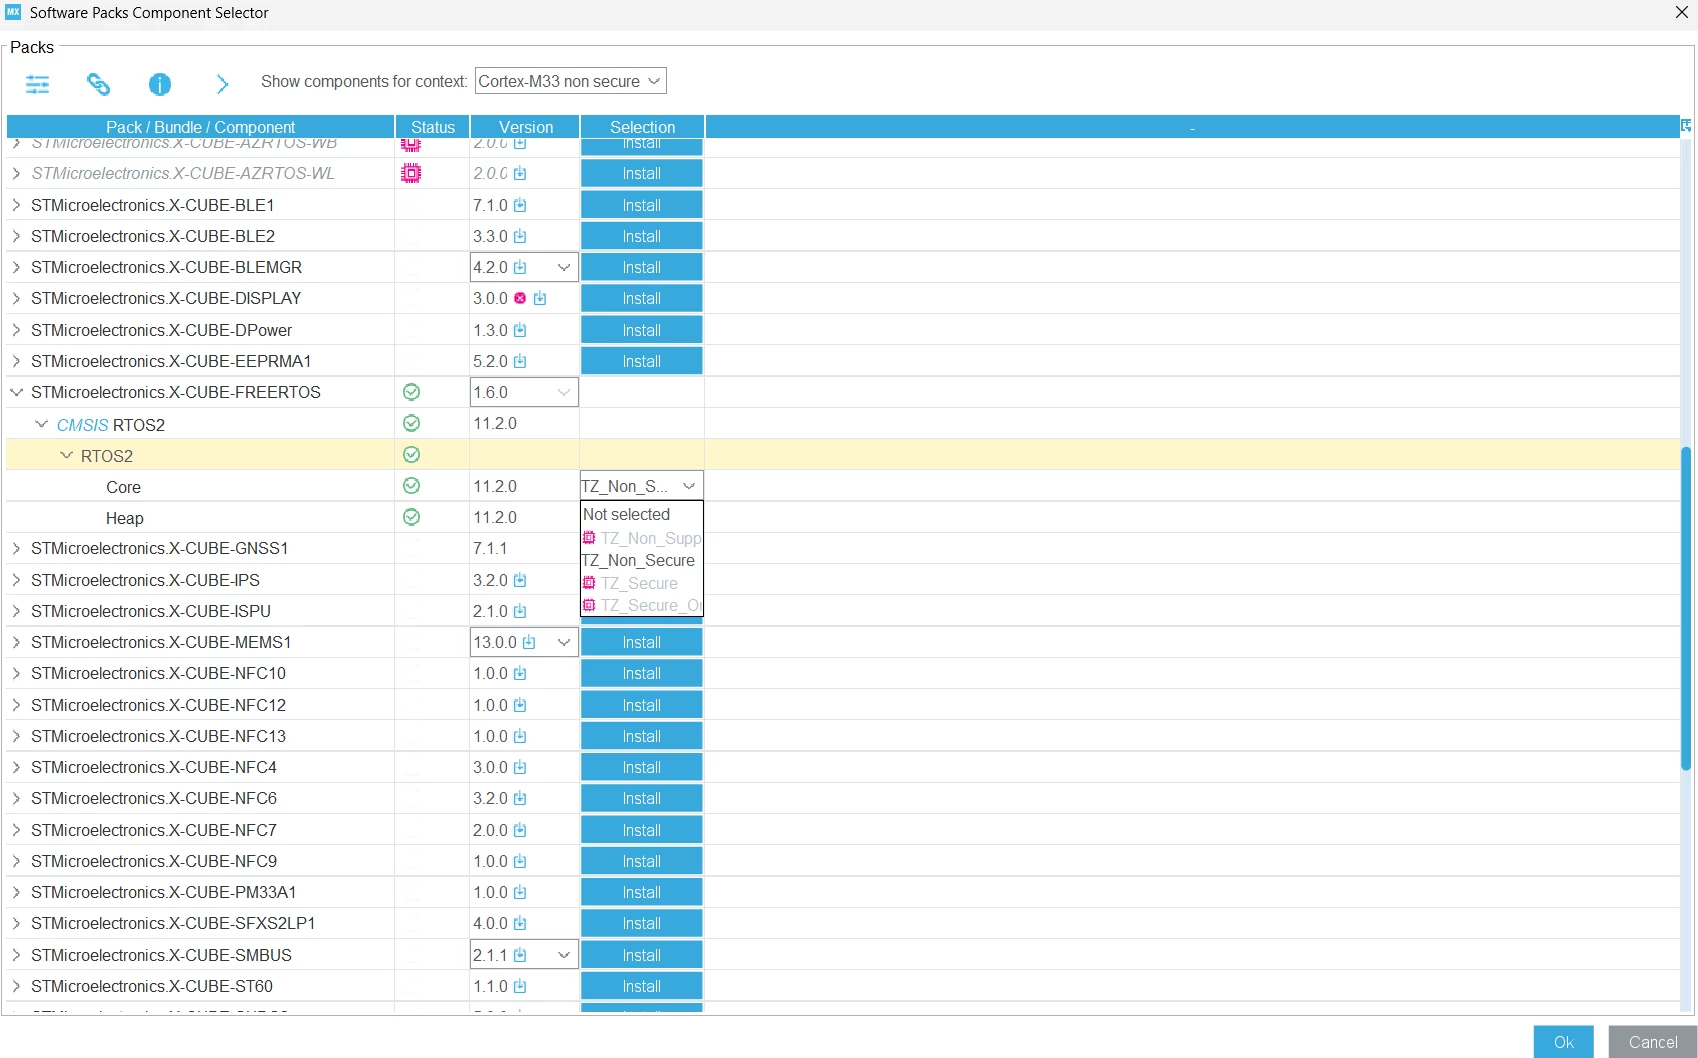1698x1058 pixels.
Task: Expand the STMicroelectronics.X-CUBE-GNSS1 pack
Action: click(x=16, y=548)
